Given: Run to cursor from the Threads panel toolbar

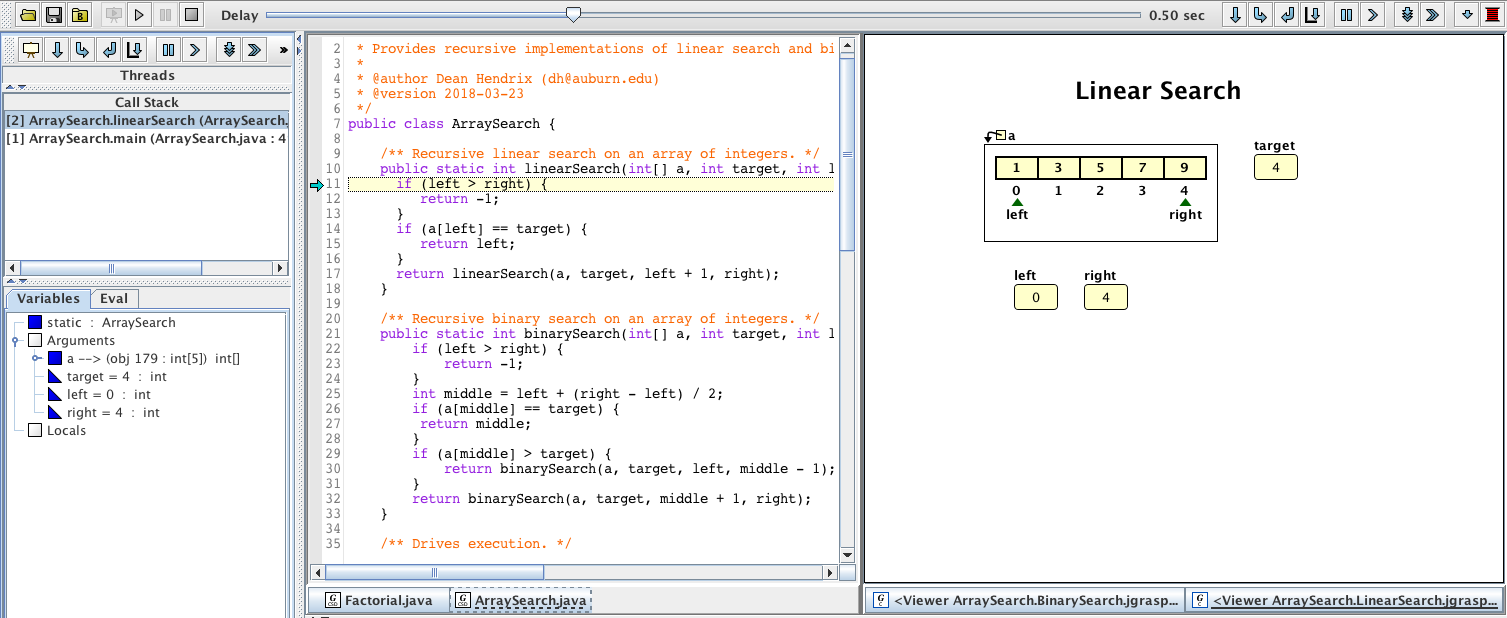Looking at the screenshot, I should 135,49.
